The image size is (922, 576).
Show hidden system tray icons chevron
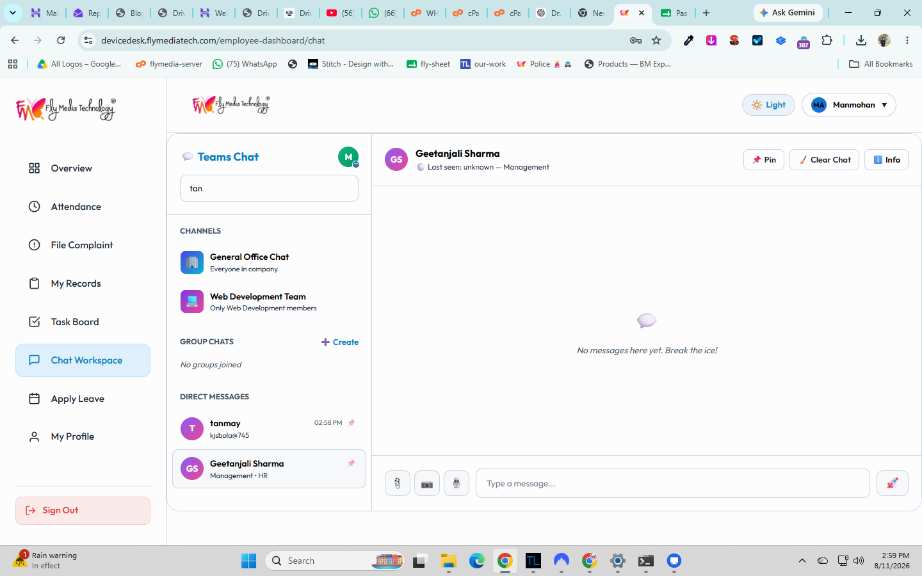click(x=801, y=561)
